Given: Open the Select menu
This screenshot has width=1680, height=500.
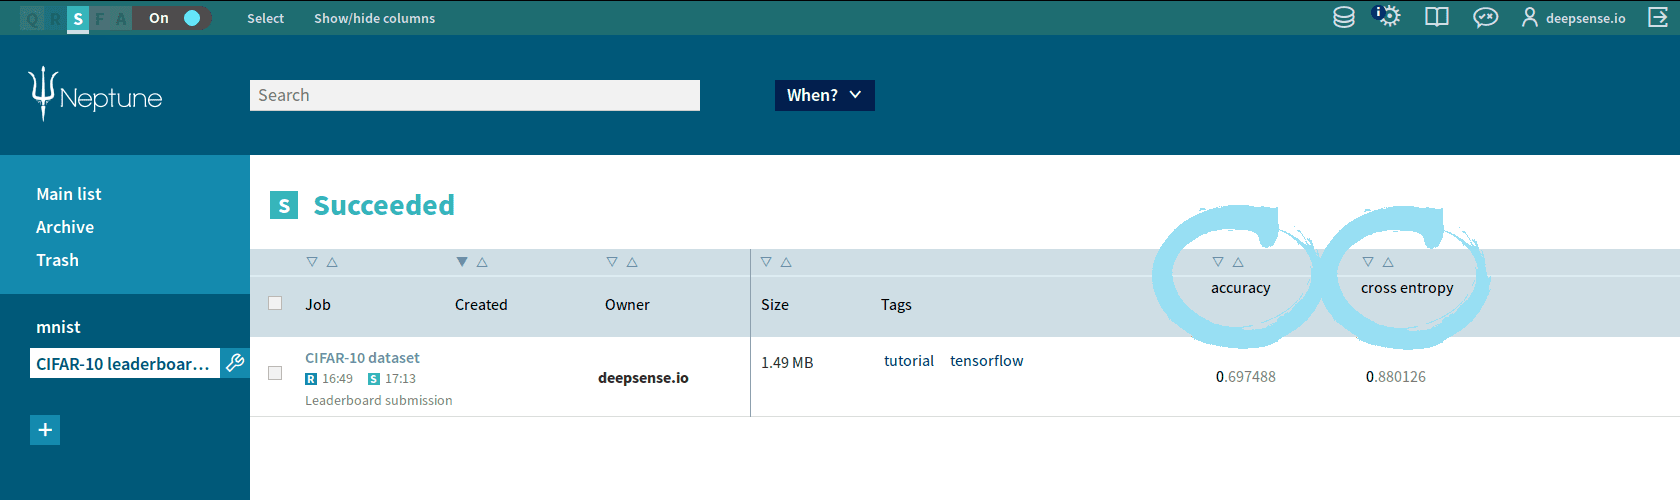Looking at the screenshot, I should [x=265, y=18].
